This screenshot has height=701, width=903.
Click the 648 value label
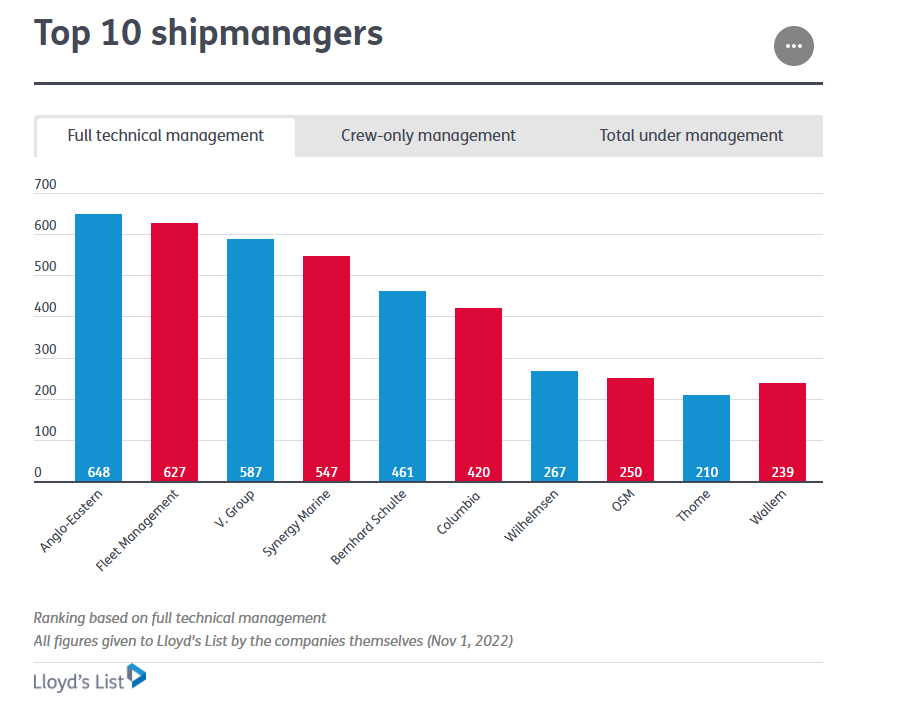click(98, 472)
